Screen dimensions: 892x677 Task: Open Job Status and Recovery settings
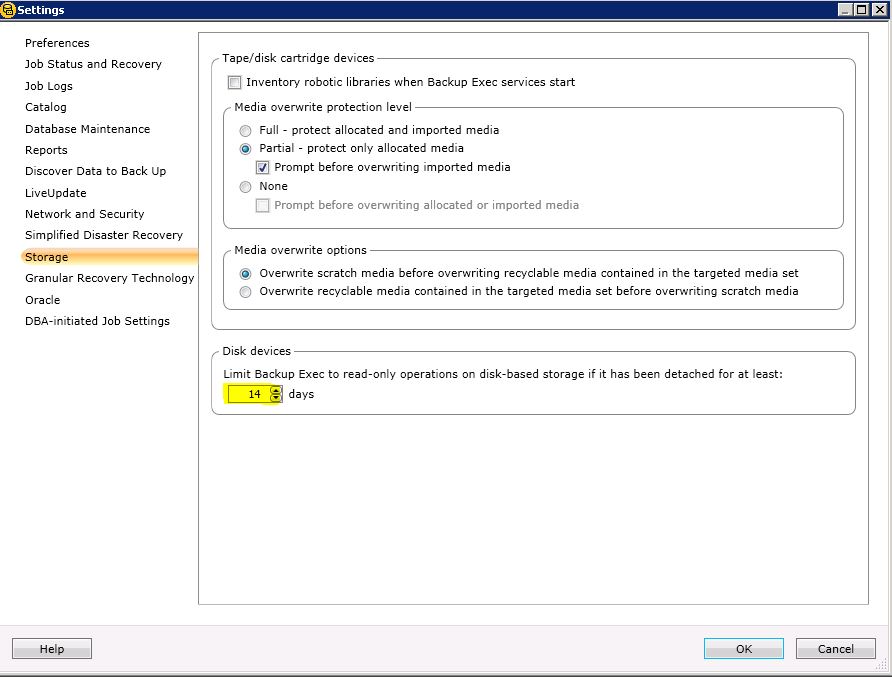[x=93, y=64]
